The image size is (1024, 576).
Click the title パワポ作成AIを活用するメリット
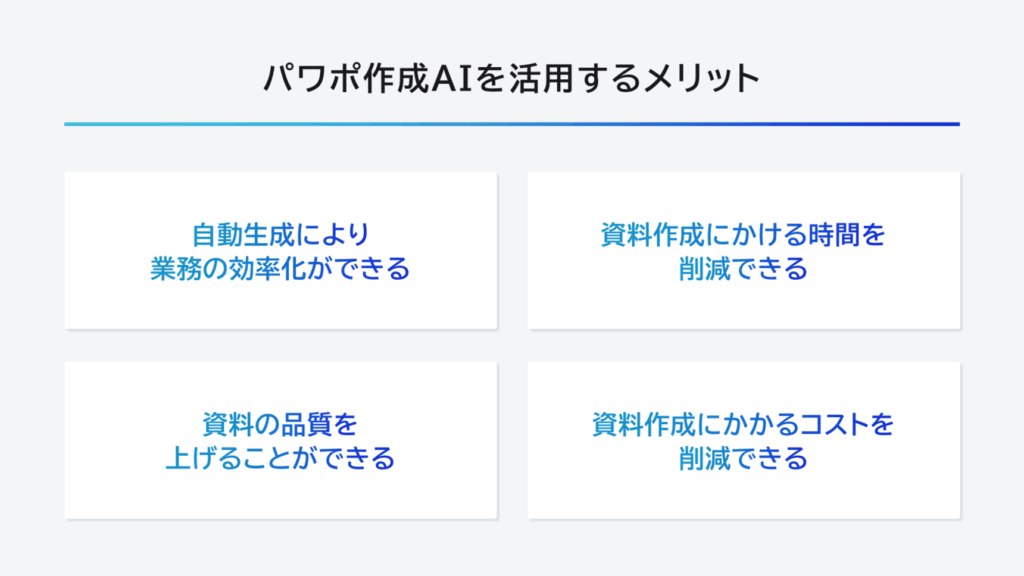[511, 79]
